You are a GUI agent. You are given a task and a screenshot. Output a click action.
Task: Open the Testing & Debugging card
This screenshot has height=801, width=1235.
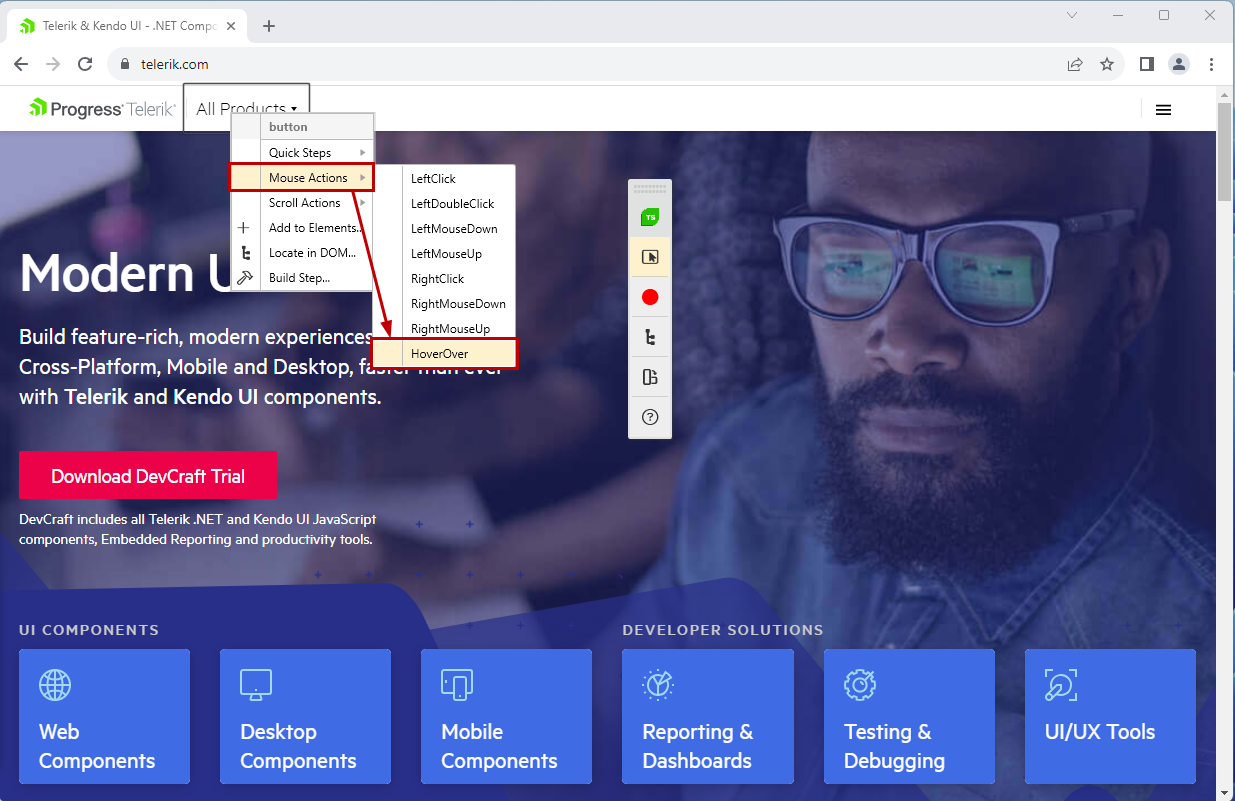click(909, 716)
